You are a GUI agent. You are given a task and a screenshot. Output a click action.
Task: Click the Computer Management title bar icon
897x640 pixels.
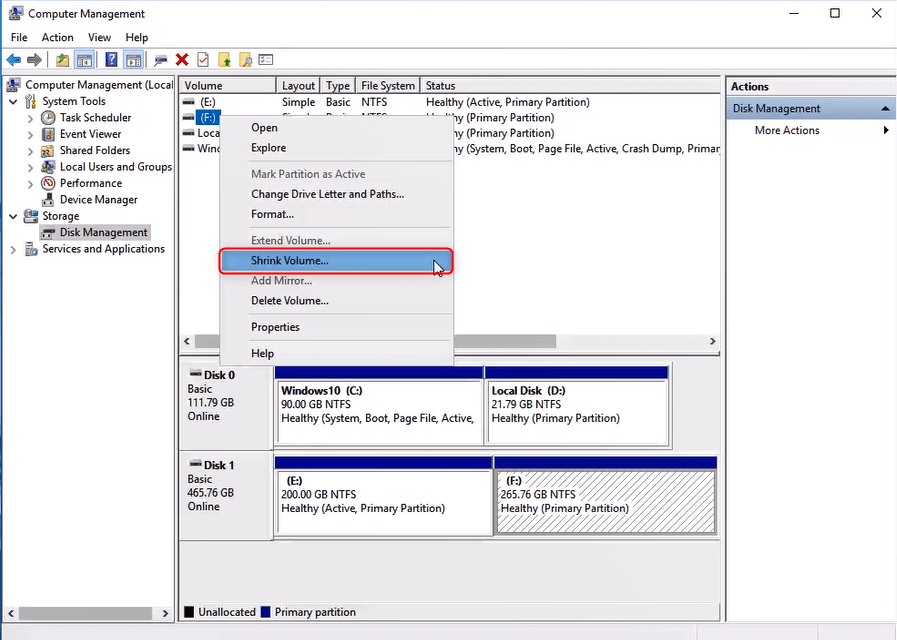click(x=16, y=13)
